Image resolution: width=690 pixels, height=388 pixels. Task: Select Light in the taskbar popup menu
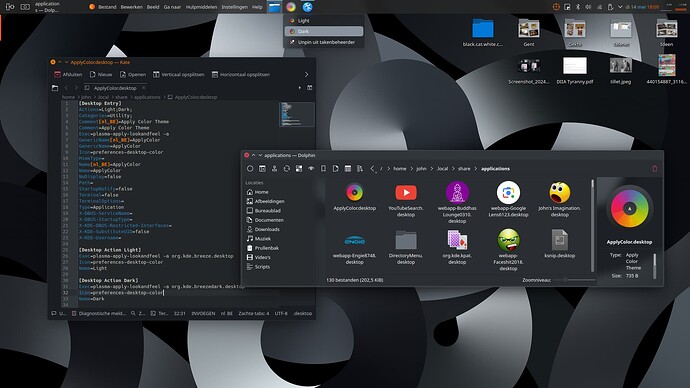[324, 21]
